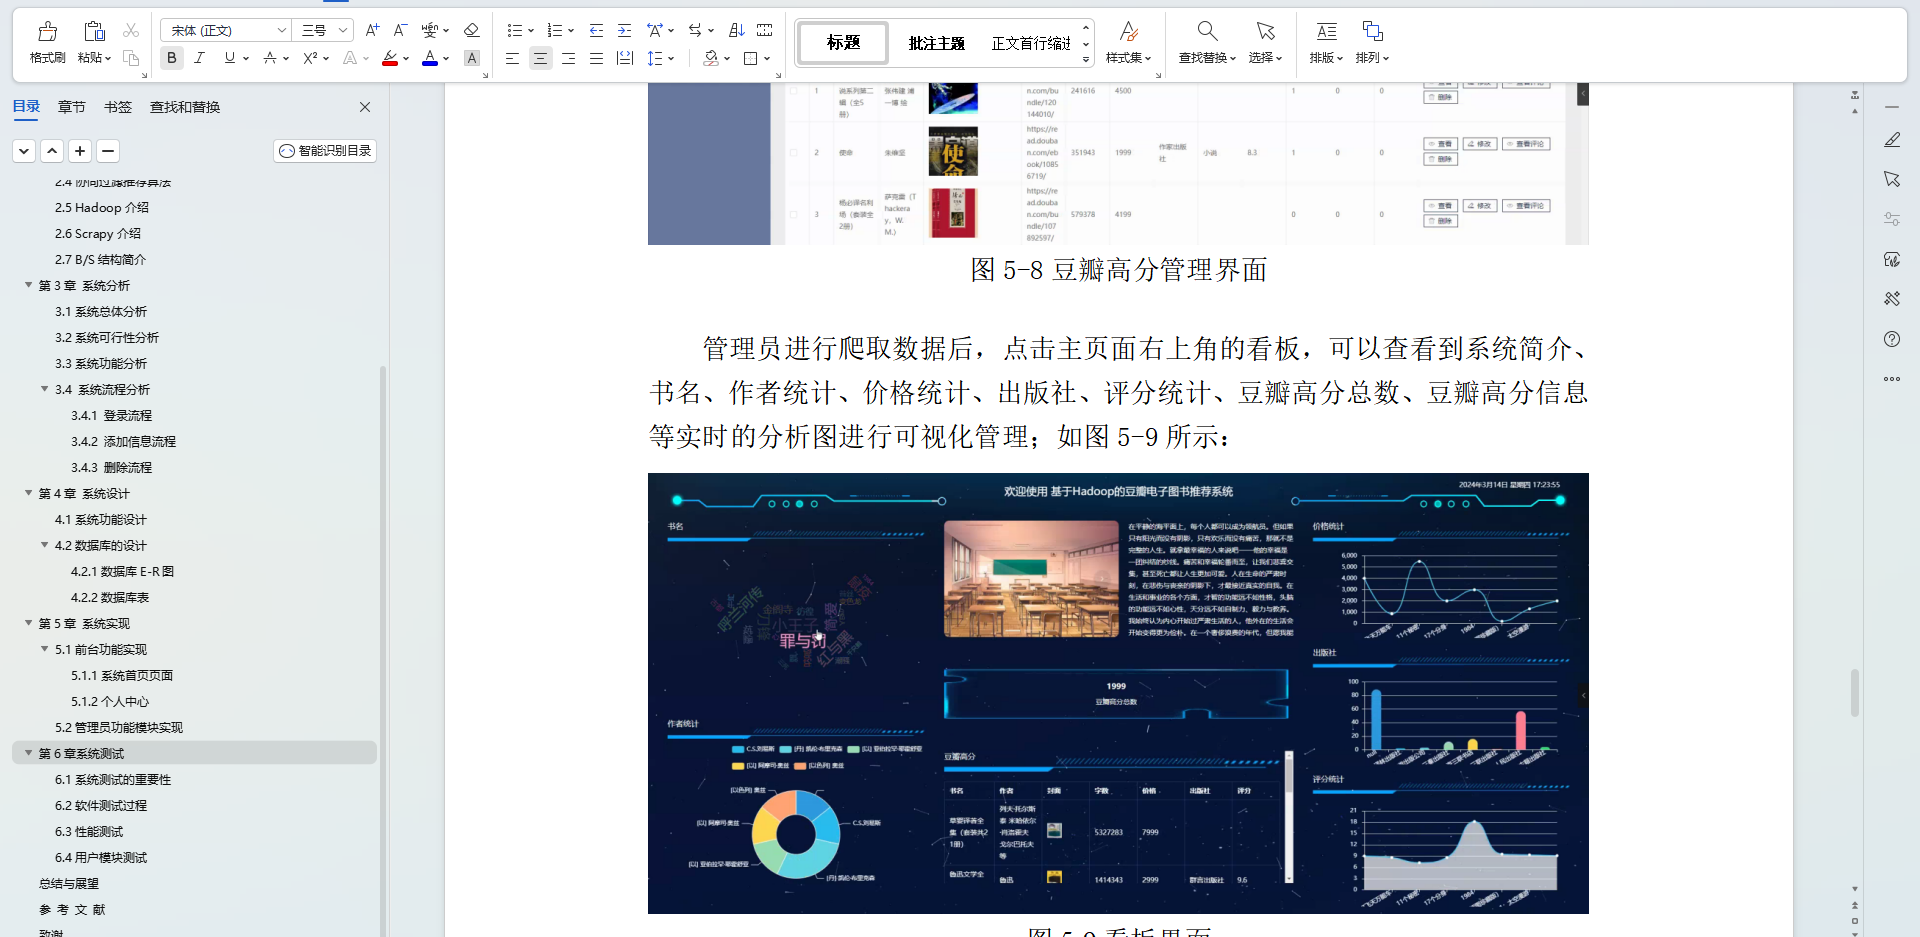This screenshot has height=937, width=1920.
Task: Click the Format Painter (格式刷) icon
Action: click(47, 32)
